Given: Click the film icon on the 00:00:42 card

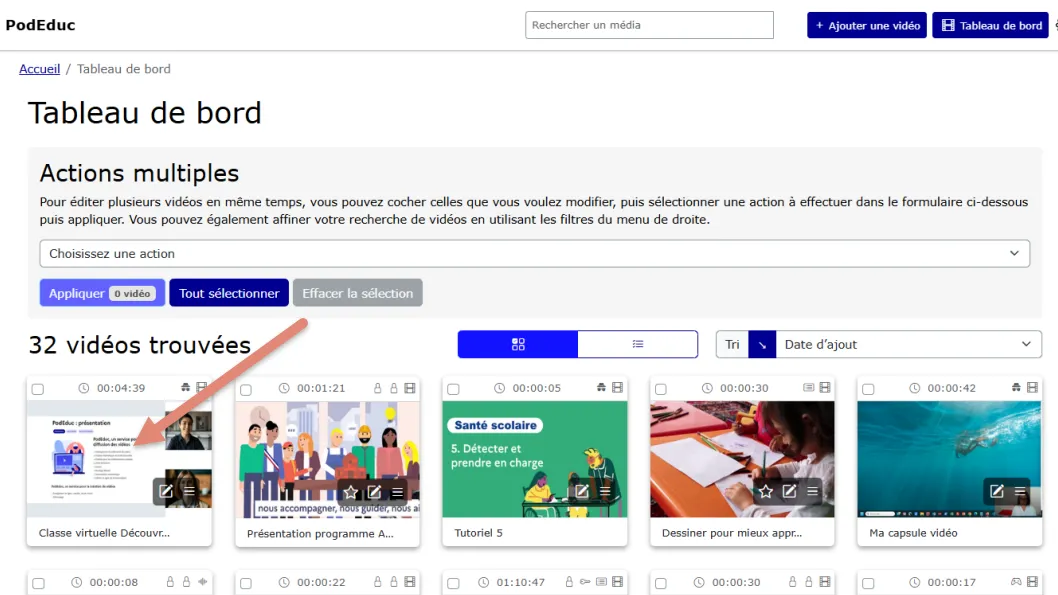Looking at the screenshot, I should click(1032, 387).
